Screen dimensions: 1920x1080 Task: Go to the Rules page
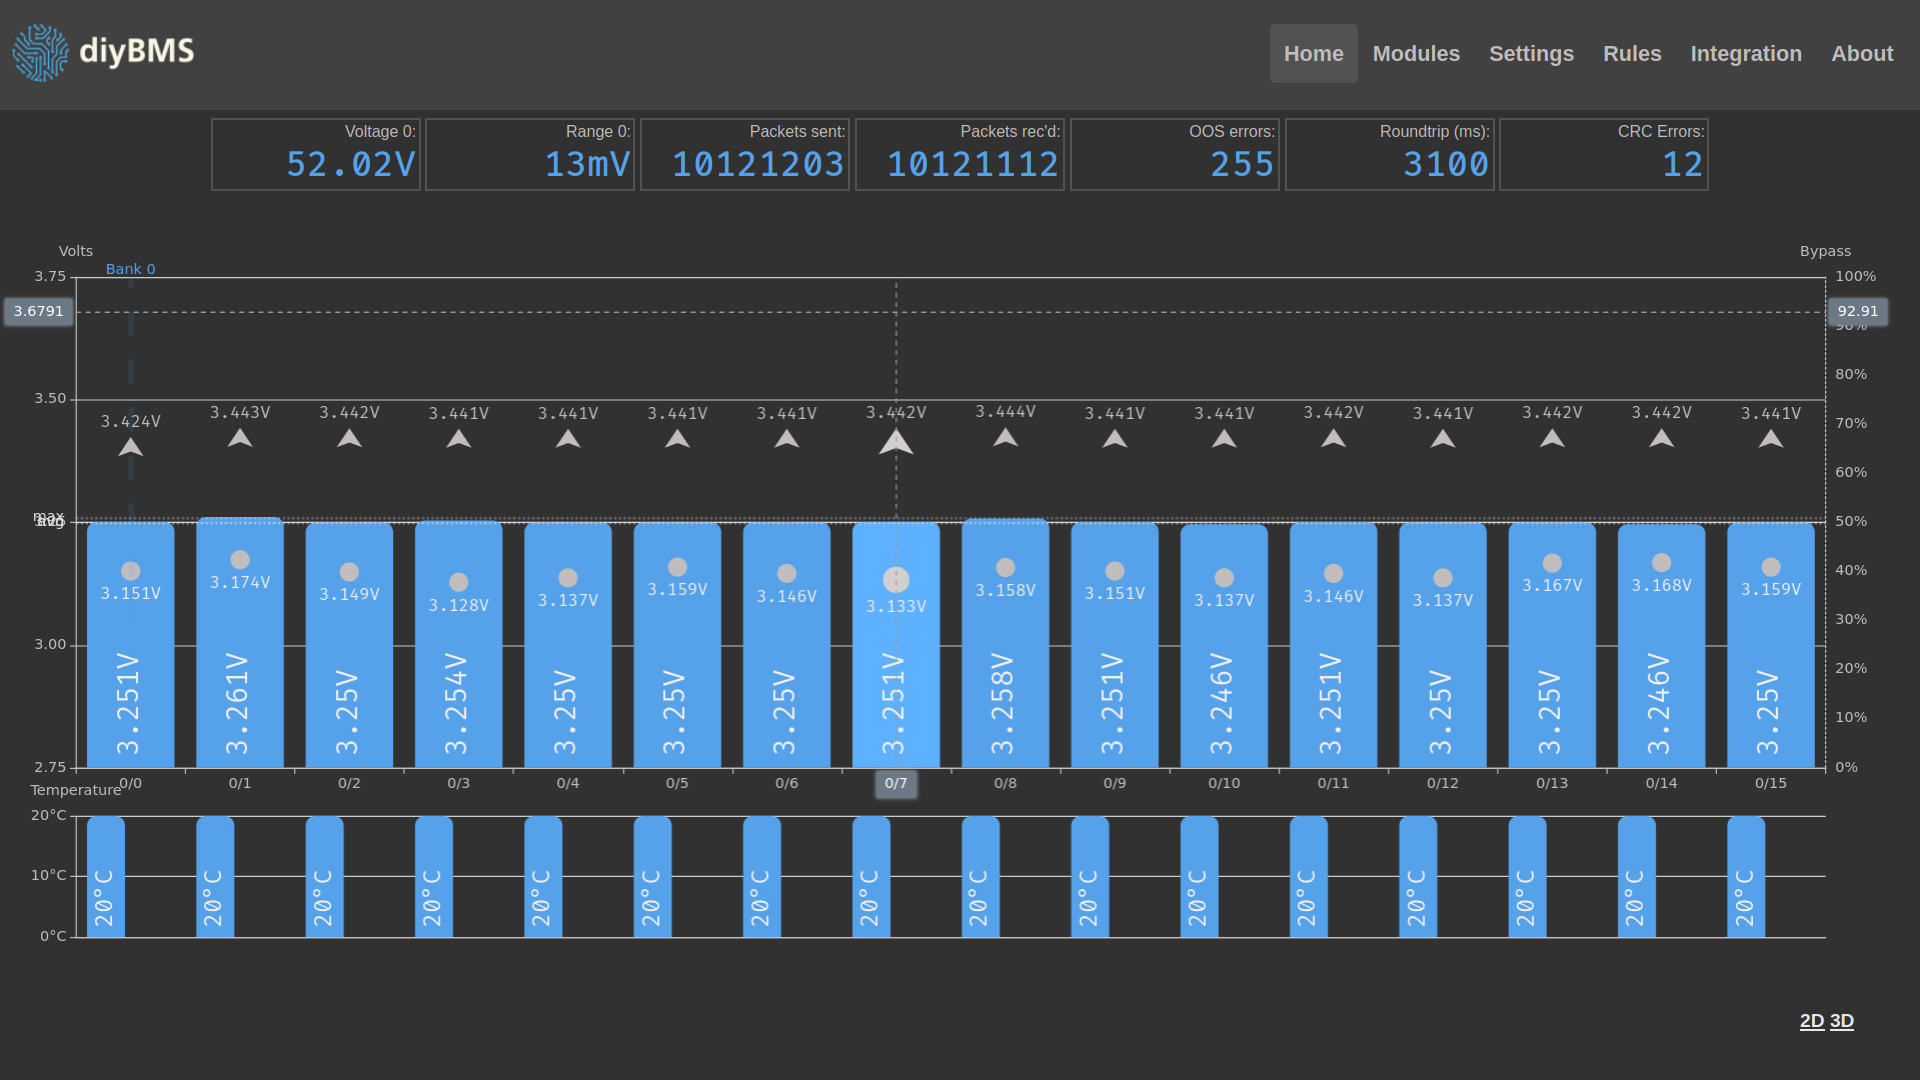(x=1631, y=54)
